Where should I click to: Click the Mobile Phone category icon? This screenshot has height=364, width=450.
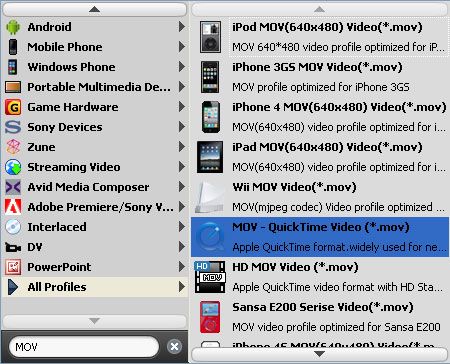pos(13,47)
